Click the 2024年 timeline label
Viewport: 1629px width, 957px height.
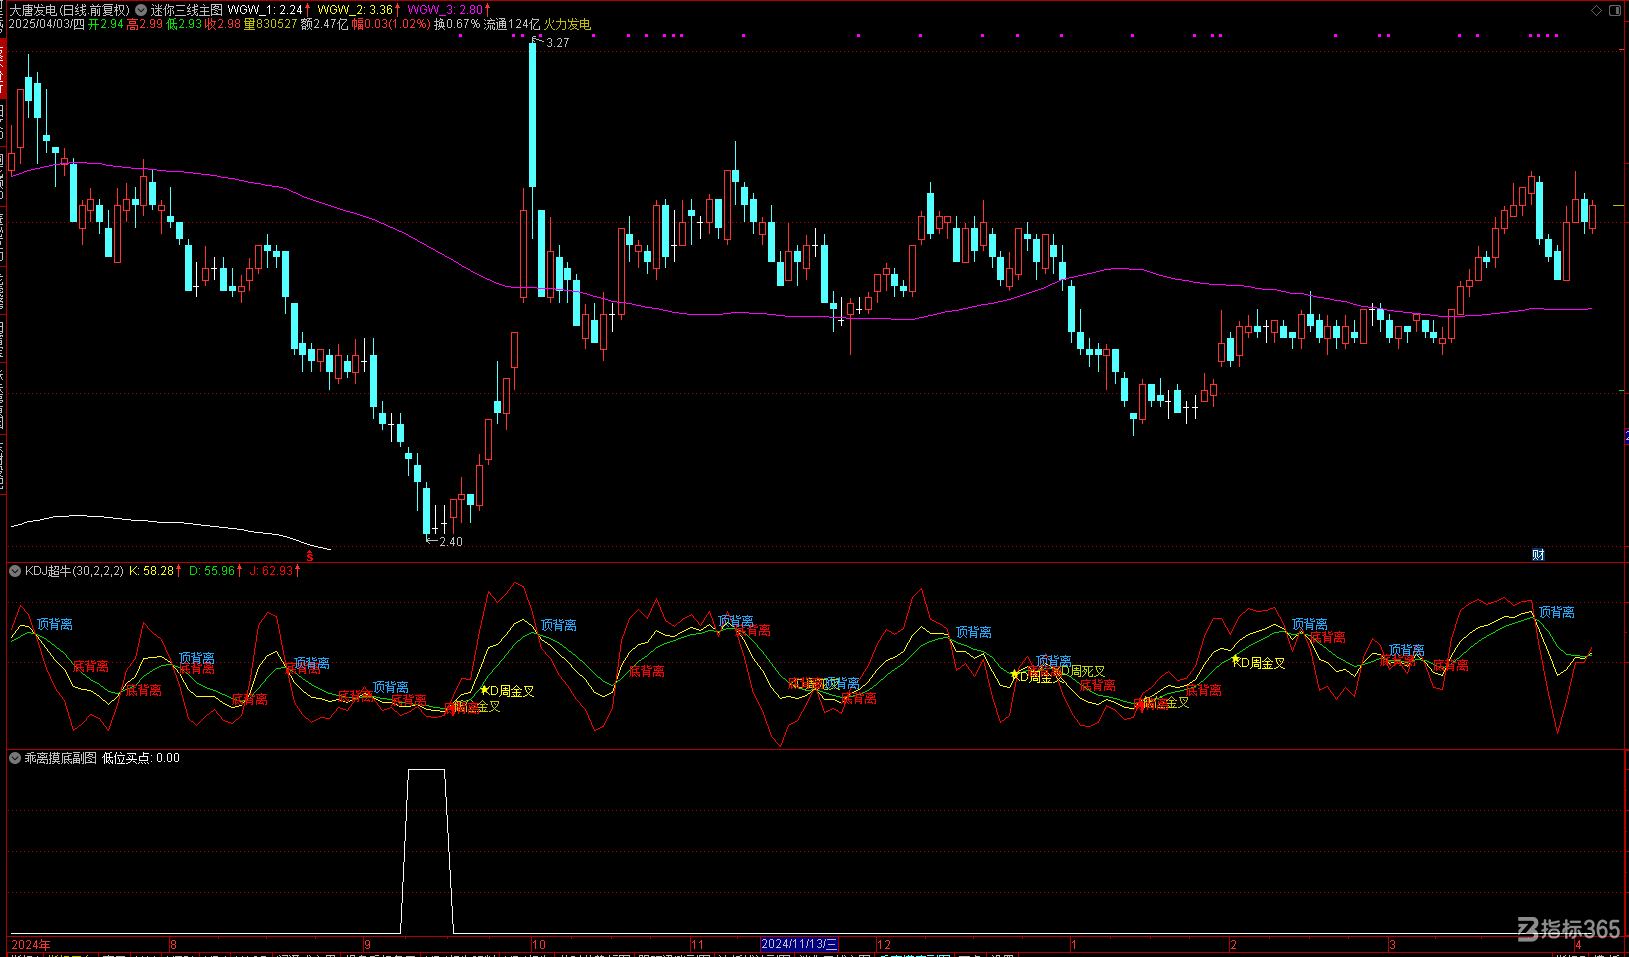(x=31, y=944)
